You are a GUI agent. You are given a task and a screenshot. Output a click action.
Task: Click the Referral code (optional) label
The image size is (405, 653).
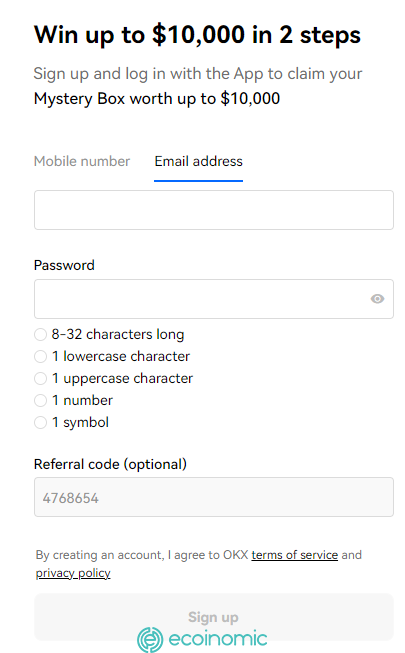click(110, 464)
